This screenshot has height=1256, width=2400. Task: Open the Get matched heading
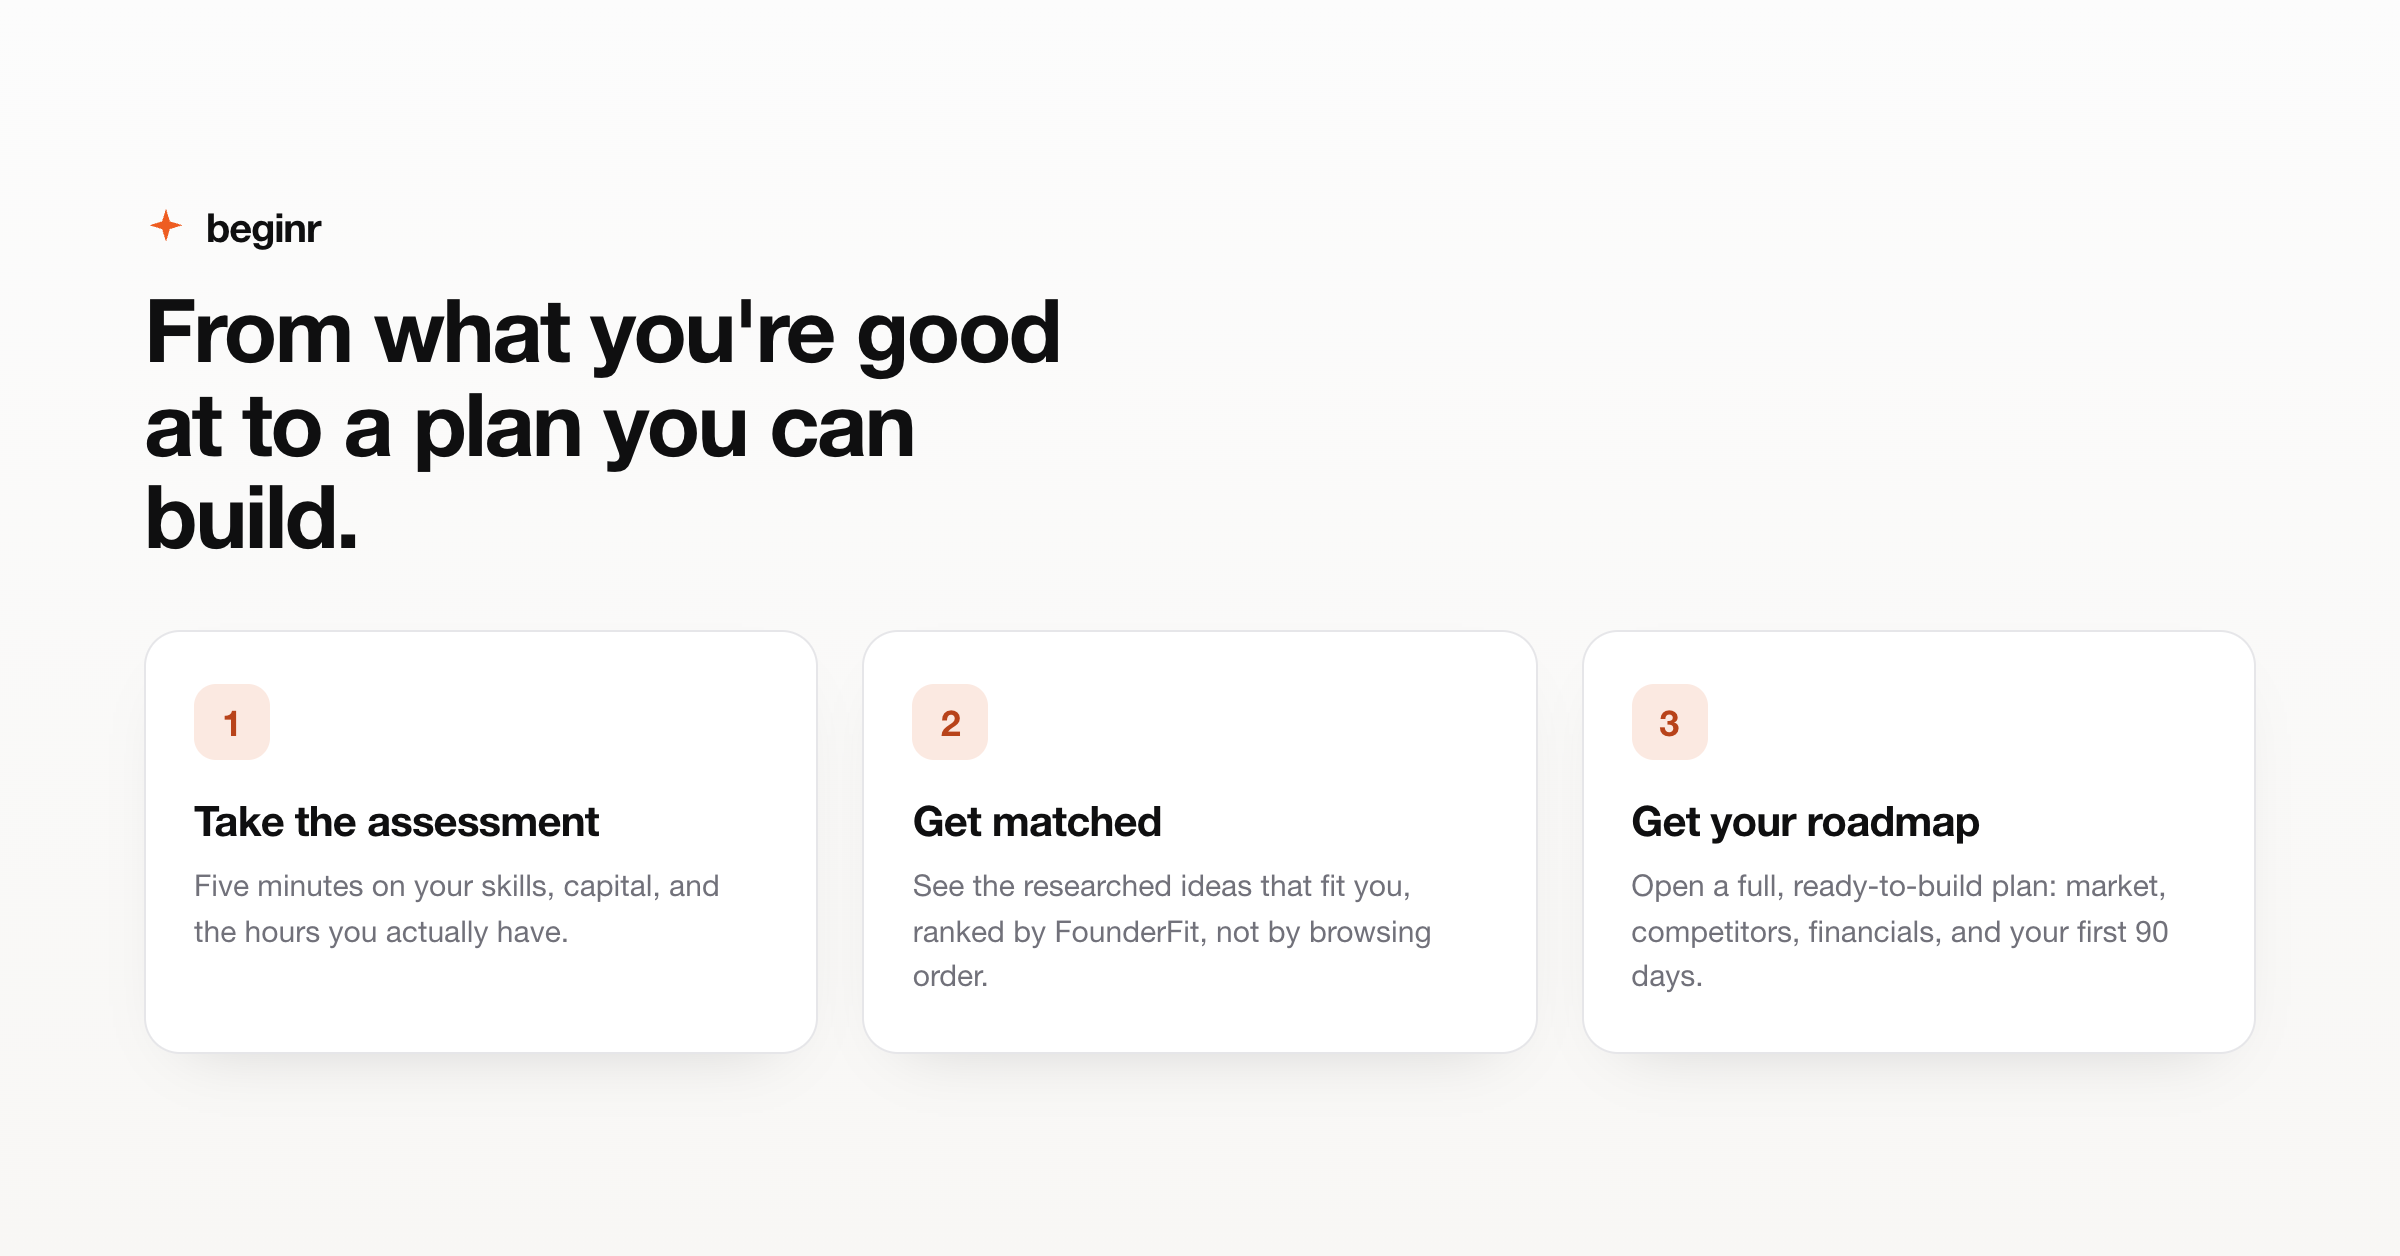click(x=1037, y=822)
